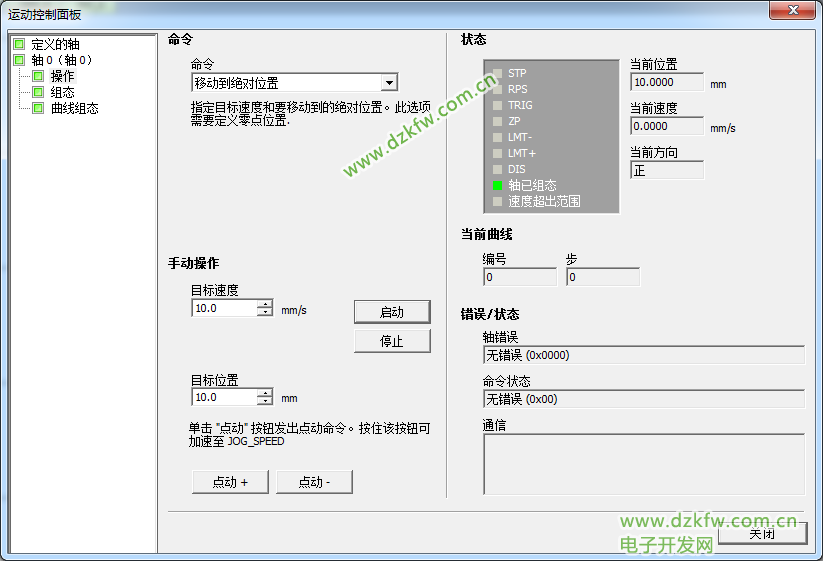Viewport: 823px width, 561px height.
Task: Open the 命令 dropdown list
Action: pos(389,83)
